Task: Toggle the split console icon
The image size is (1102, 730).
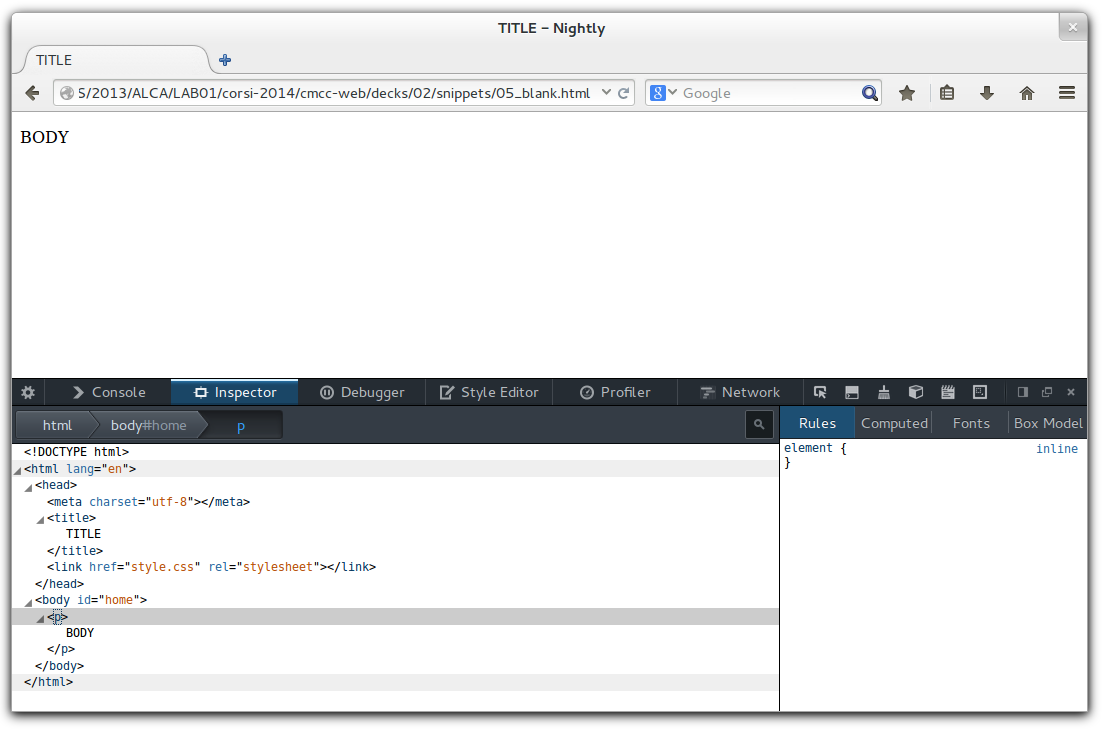Action: 852,392
